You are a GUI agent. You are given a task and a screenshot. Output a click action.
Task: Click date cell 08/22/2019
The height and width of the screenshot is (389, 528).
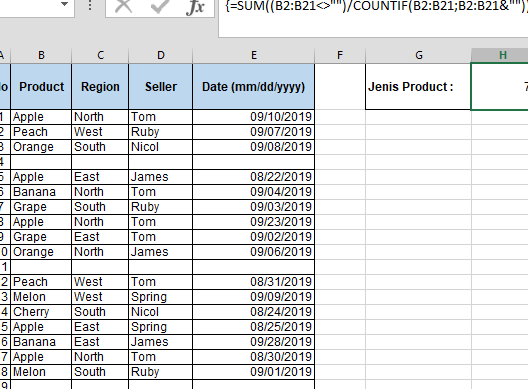coord(254,177)
